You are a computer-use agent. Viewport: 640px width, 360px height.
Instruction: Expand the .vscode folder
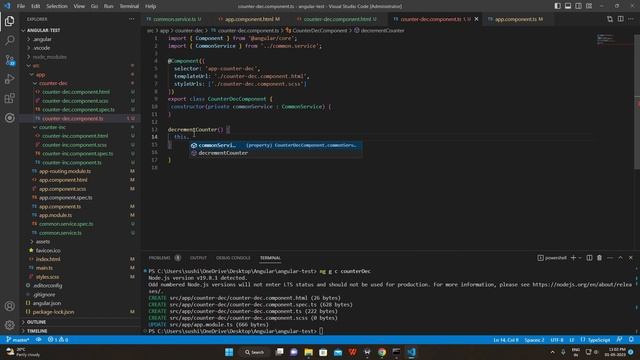click(41, 48)
